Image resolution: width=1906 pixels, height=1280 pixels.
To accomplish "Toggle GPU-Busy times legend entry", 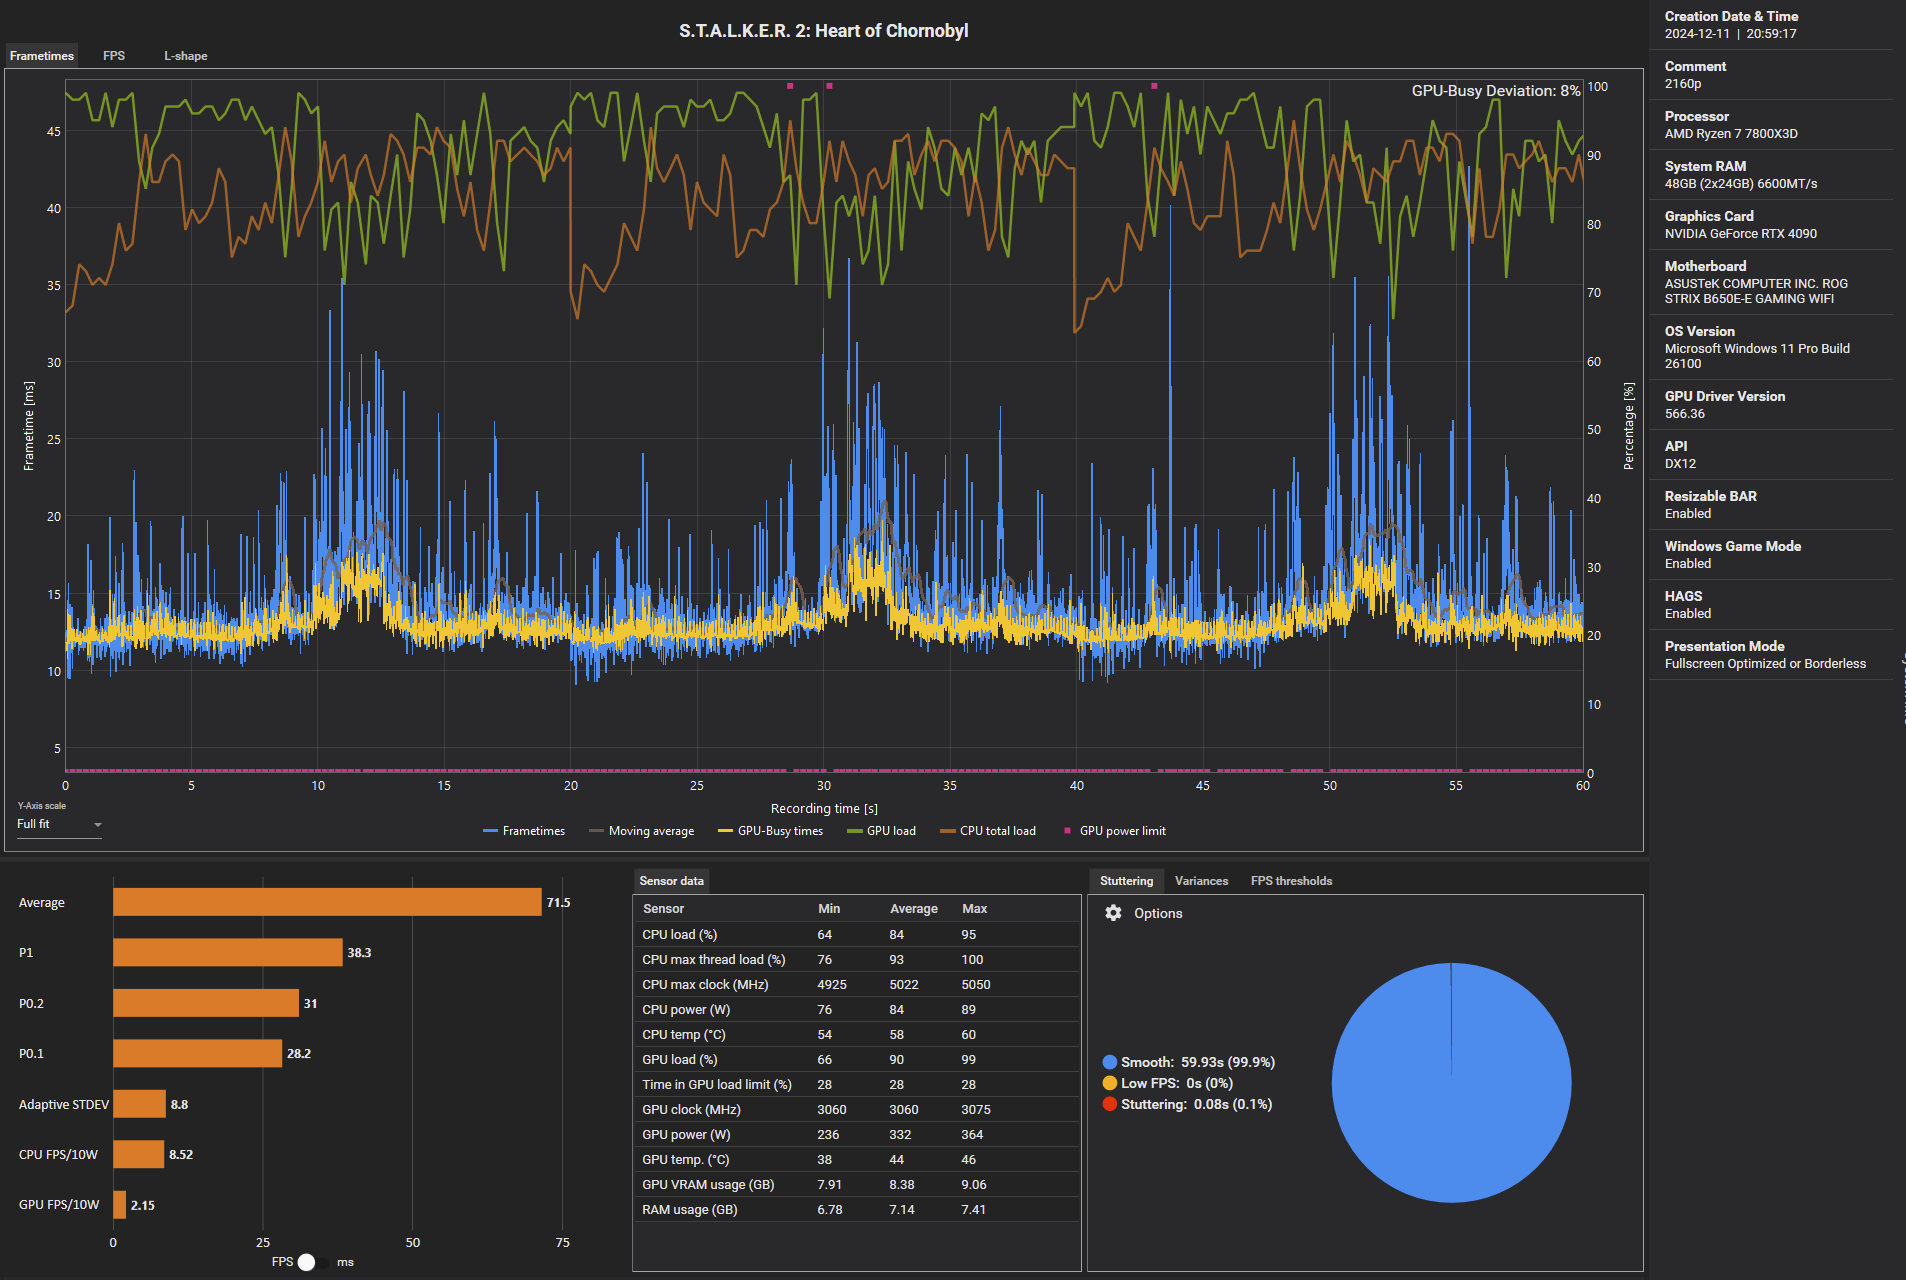I will [x=770, y=831].
